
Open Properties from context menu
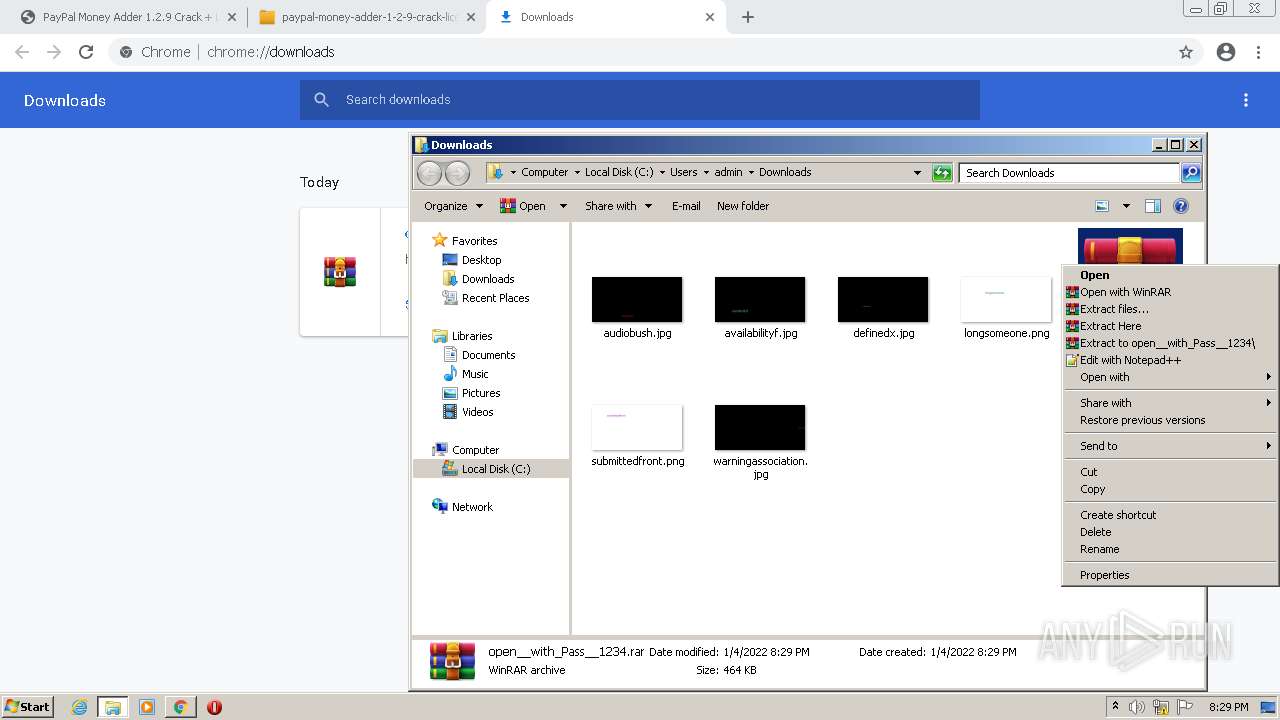tap(1170, 575)
